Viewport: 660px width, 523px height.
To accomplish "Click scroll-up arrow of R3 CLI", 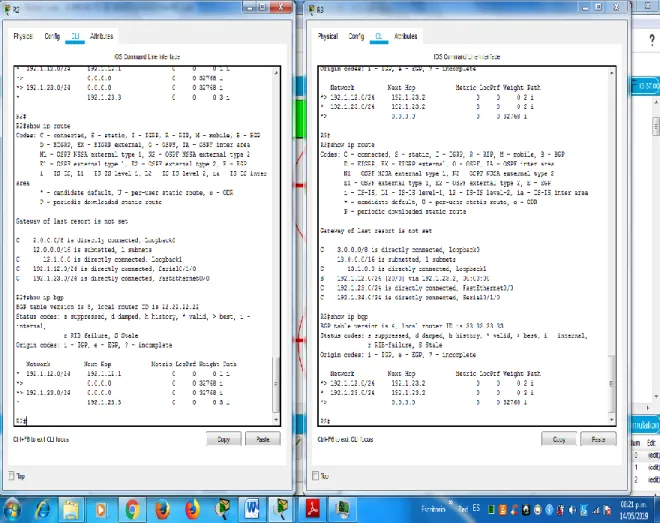I will click(x=611, y=72).
